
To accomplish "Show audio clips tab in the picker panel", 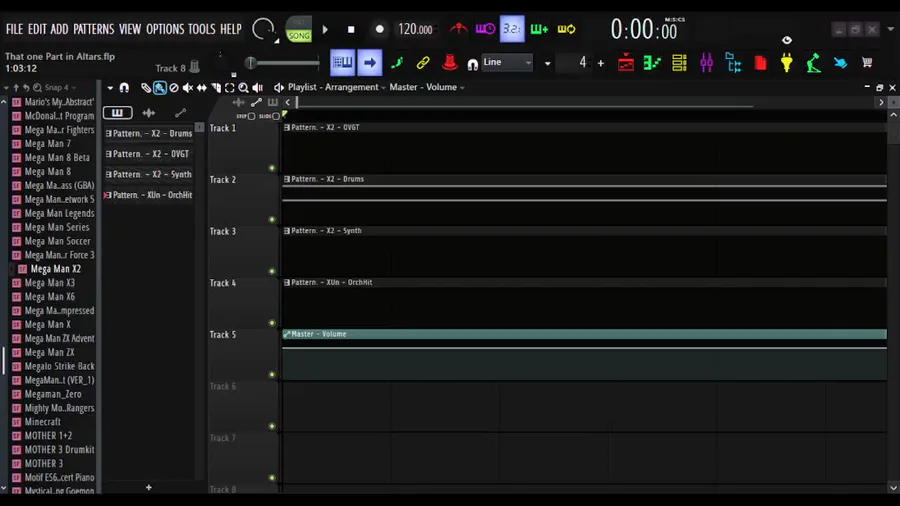I will (x=149, y=113).
